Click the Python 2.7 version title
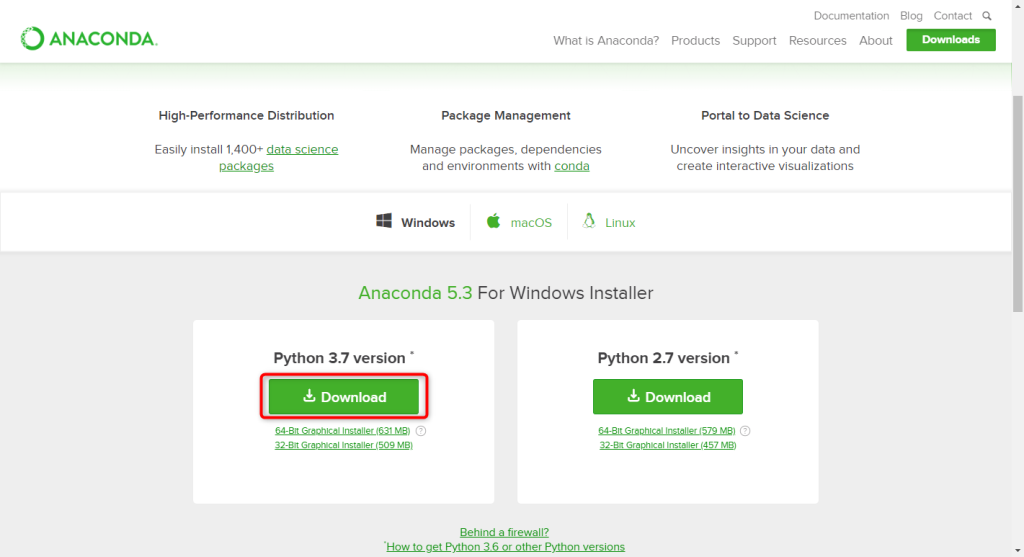This screenshot has width=1024, height=557. pyautogui.click(x=667, y=358)
